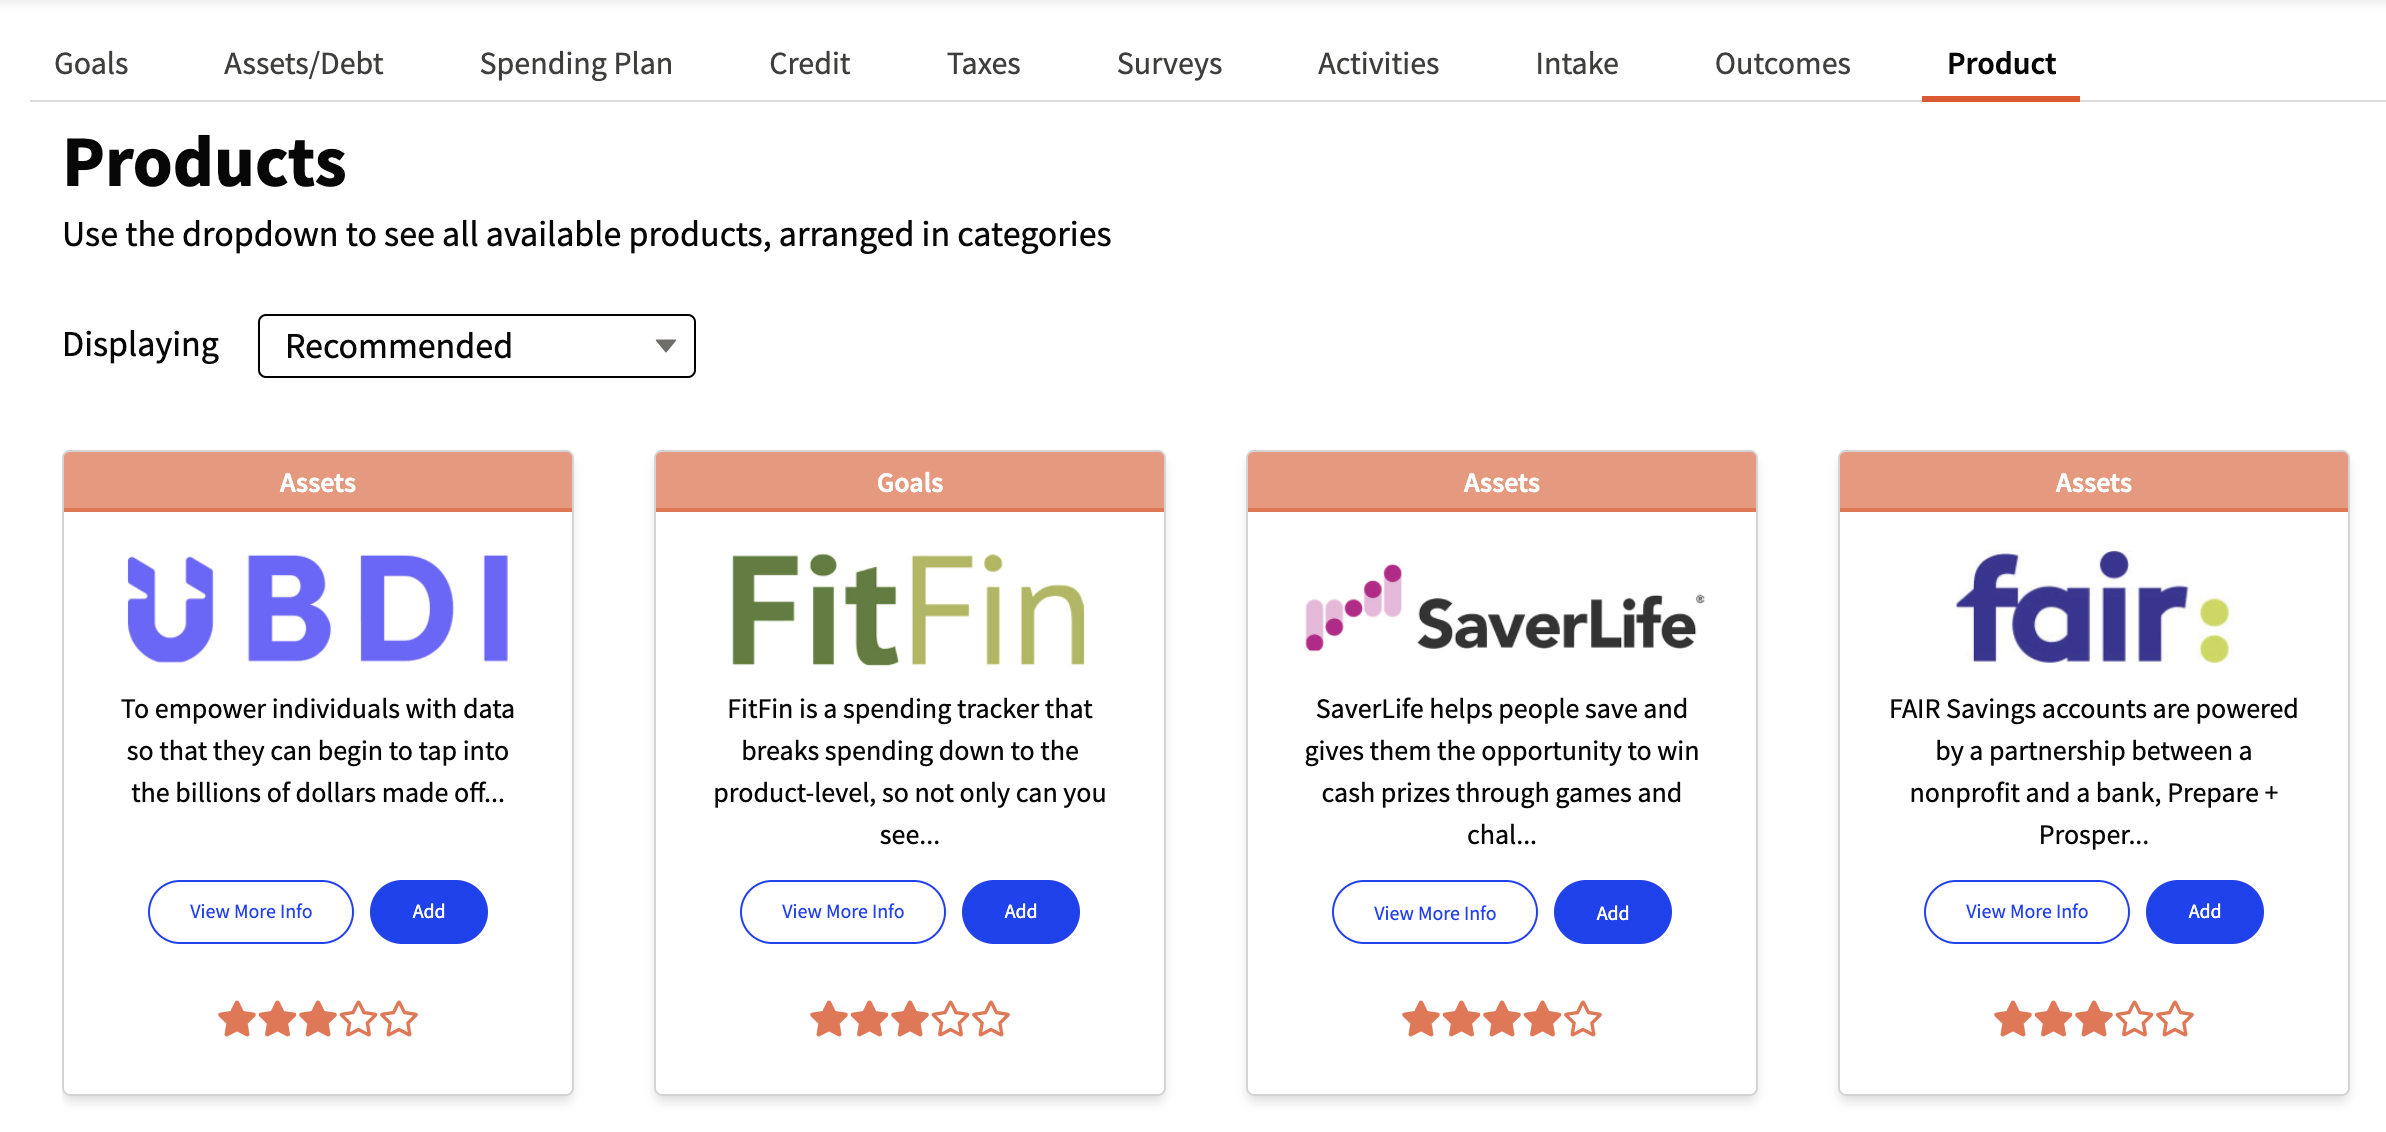Screen dimensions: 2386x1132
Task: Click the fifth star on UBDI card
Action: [399, 1020]
